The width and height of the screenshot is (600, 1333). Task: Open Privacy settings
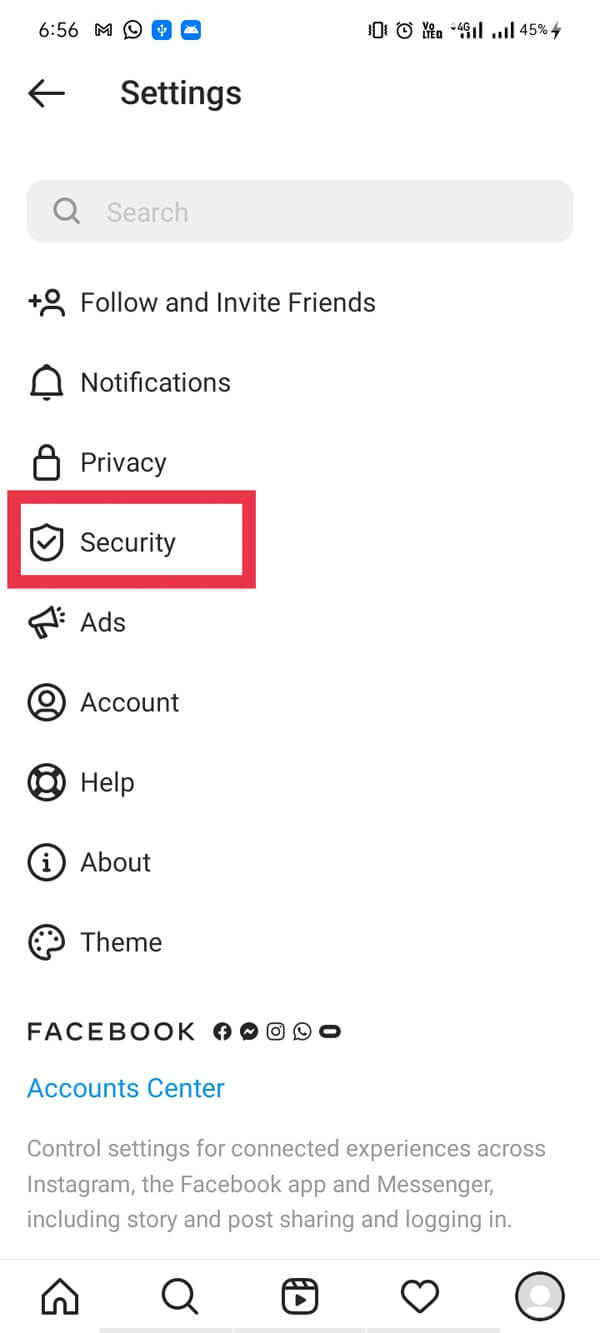click(x=123, y=463)
